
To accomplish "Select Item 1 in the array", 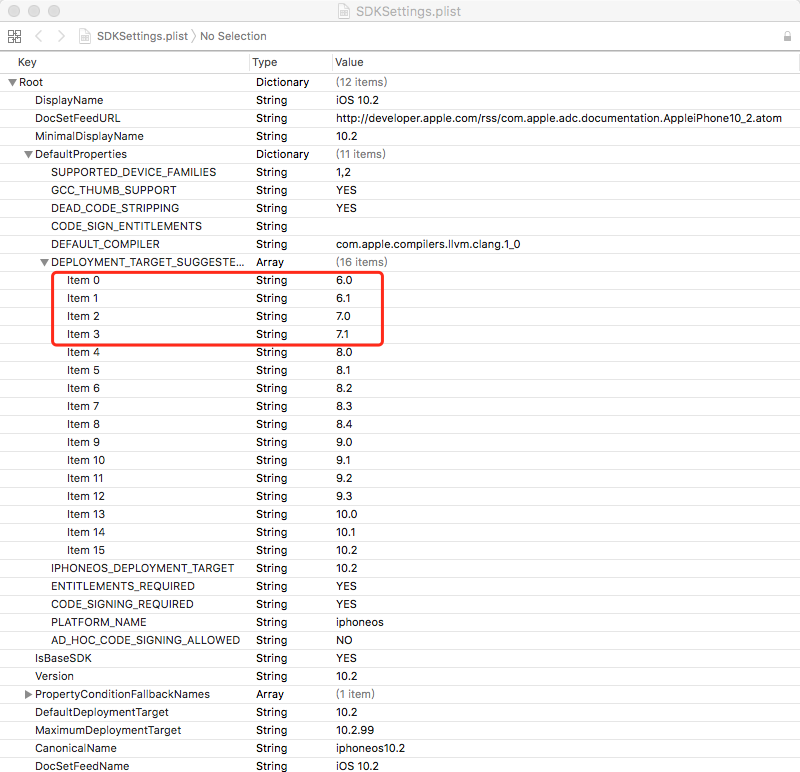I will 82,298.
